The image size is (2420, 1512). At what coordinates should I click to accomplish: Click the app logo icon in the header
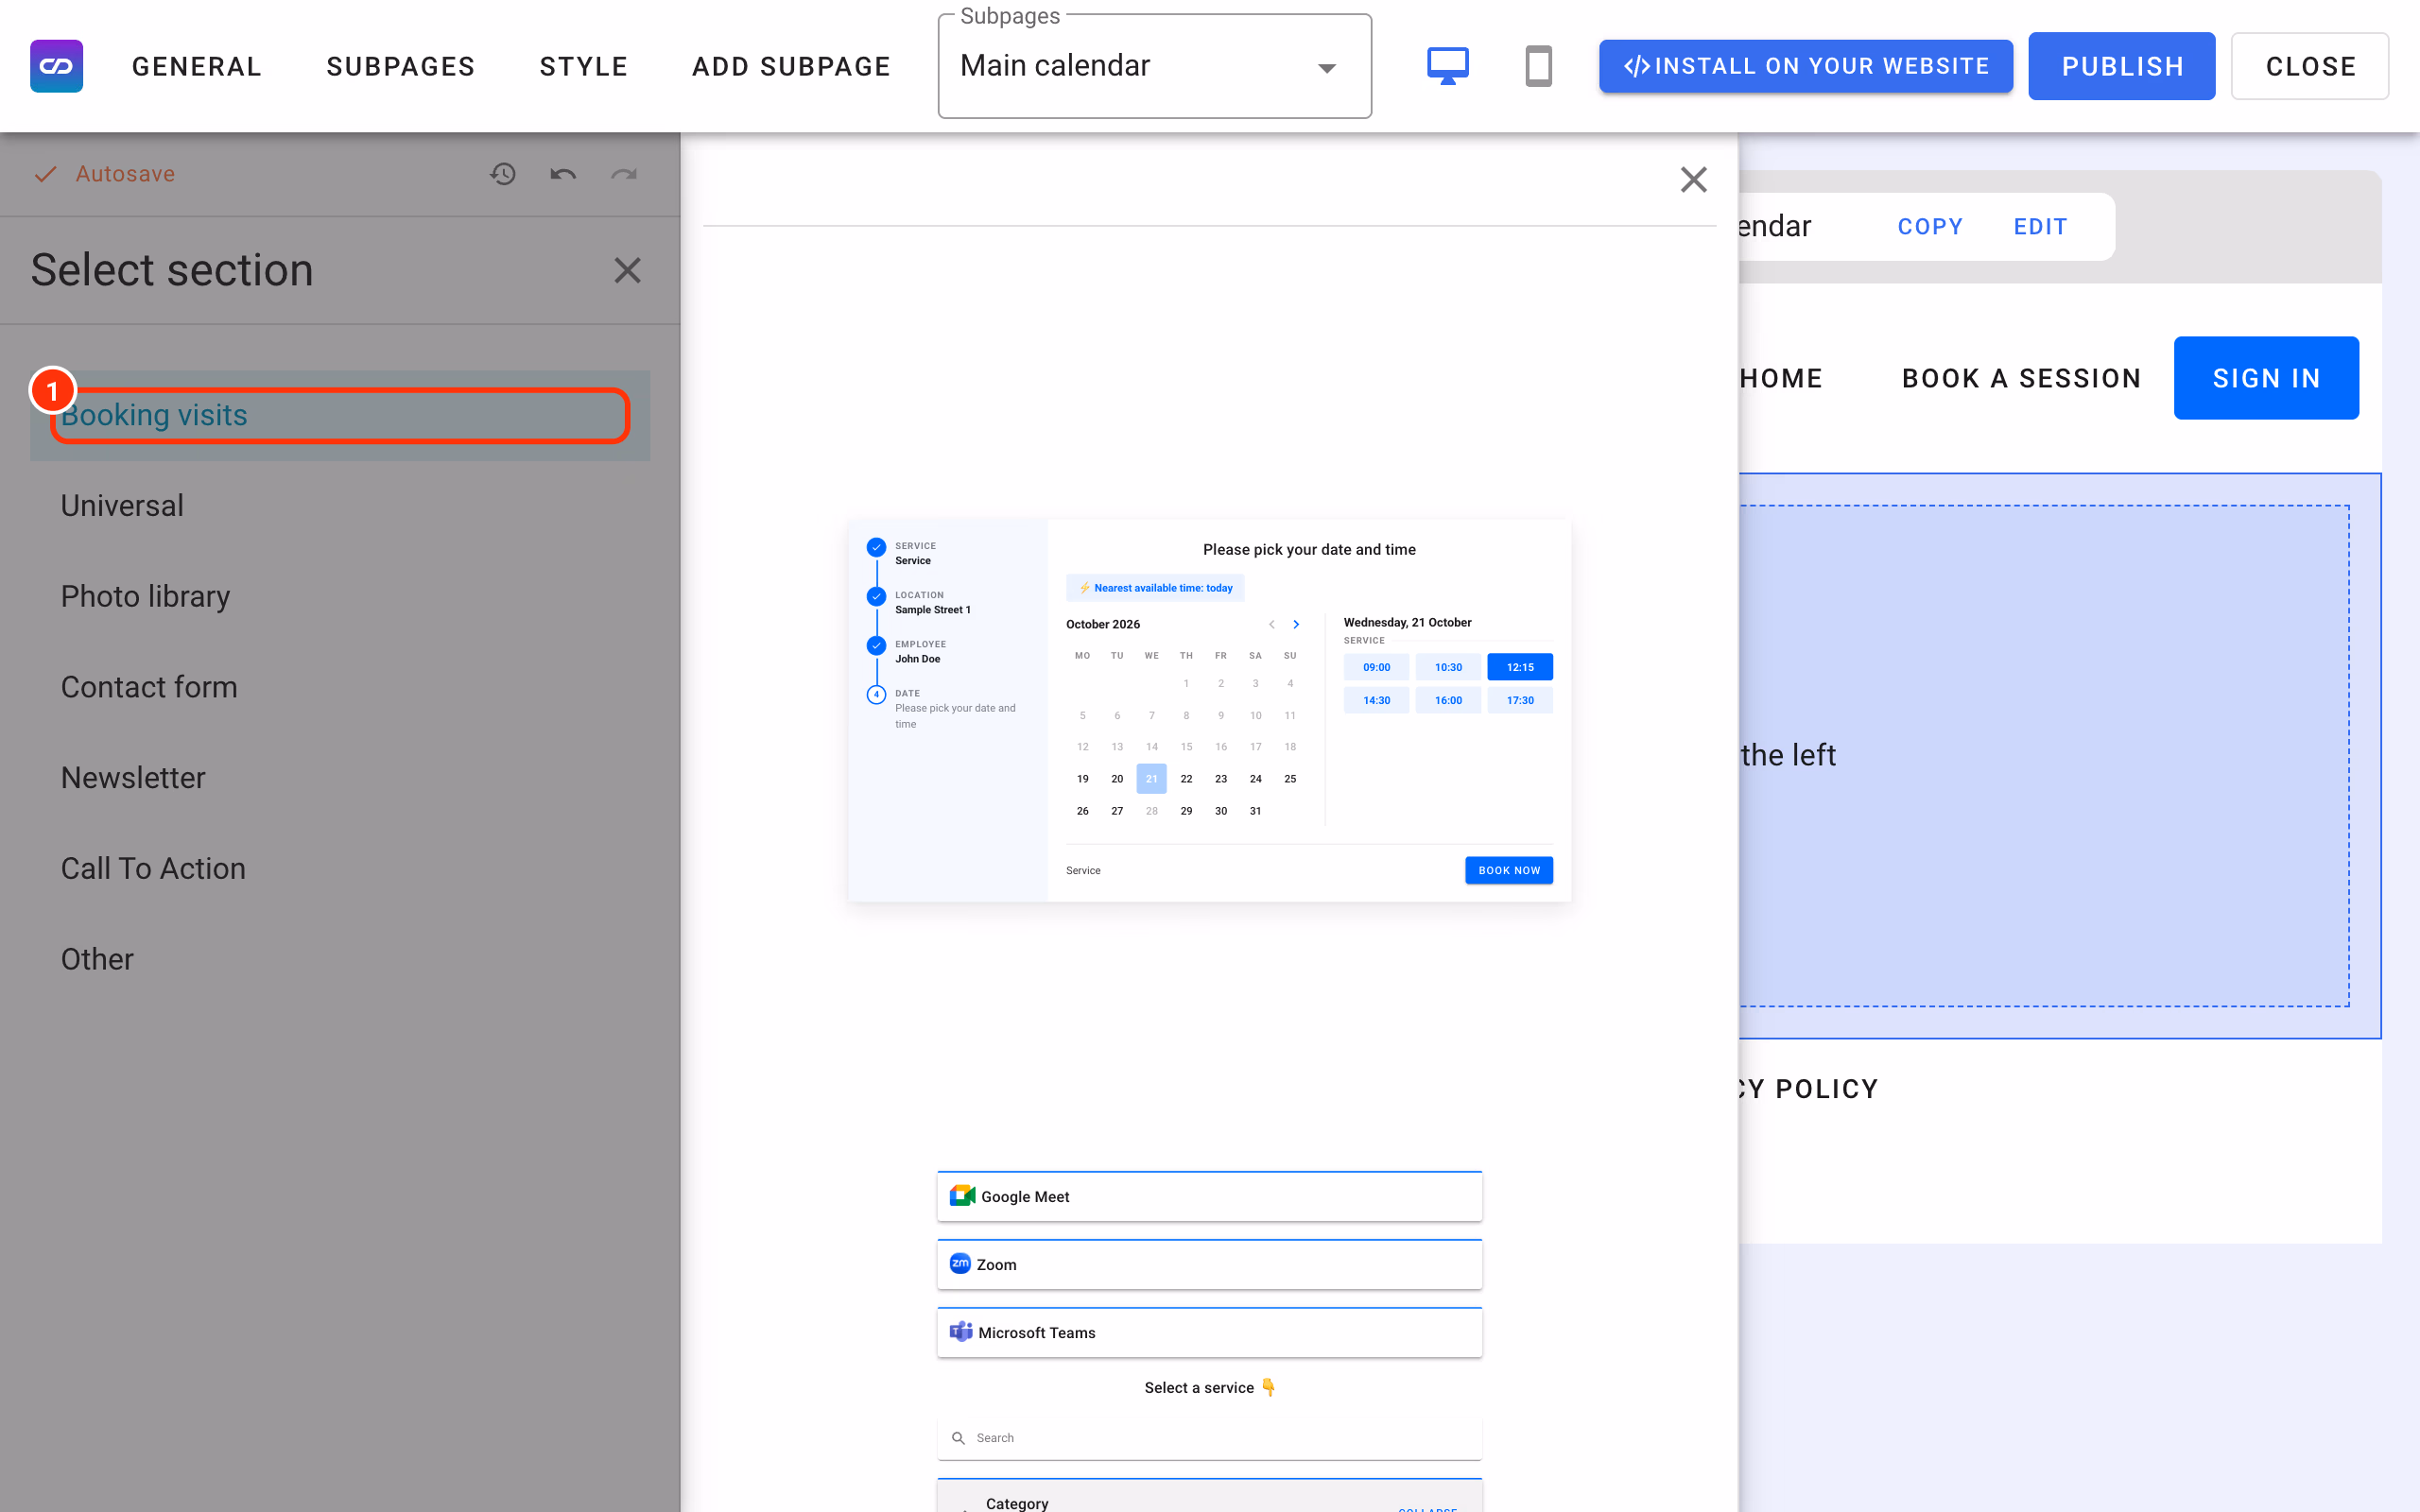pyautogui.click(x=57, y=66)
